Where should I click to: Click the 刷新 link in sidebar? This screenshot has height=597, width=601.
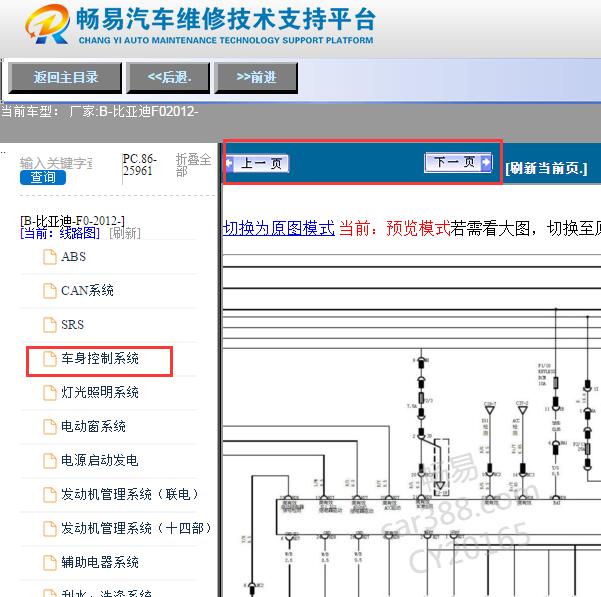pos(125,233)
